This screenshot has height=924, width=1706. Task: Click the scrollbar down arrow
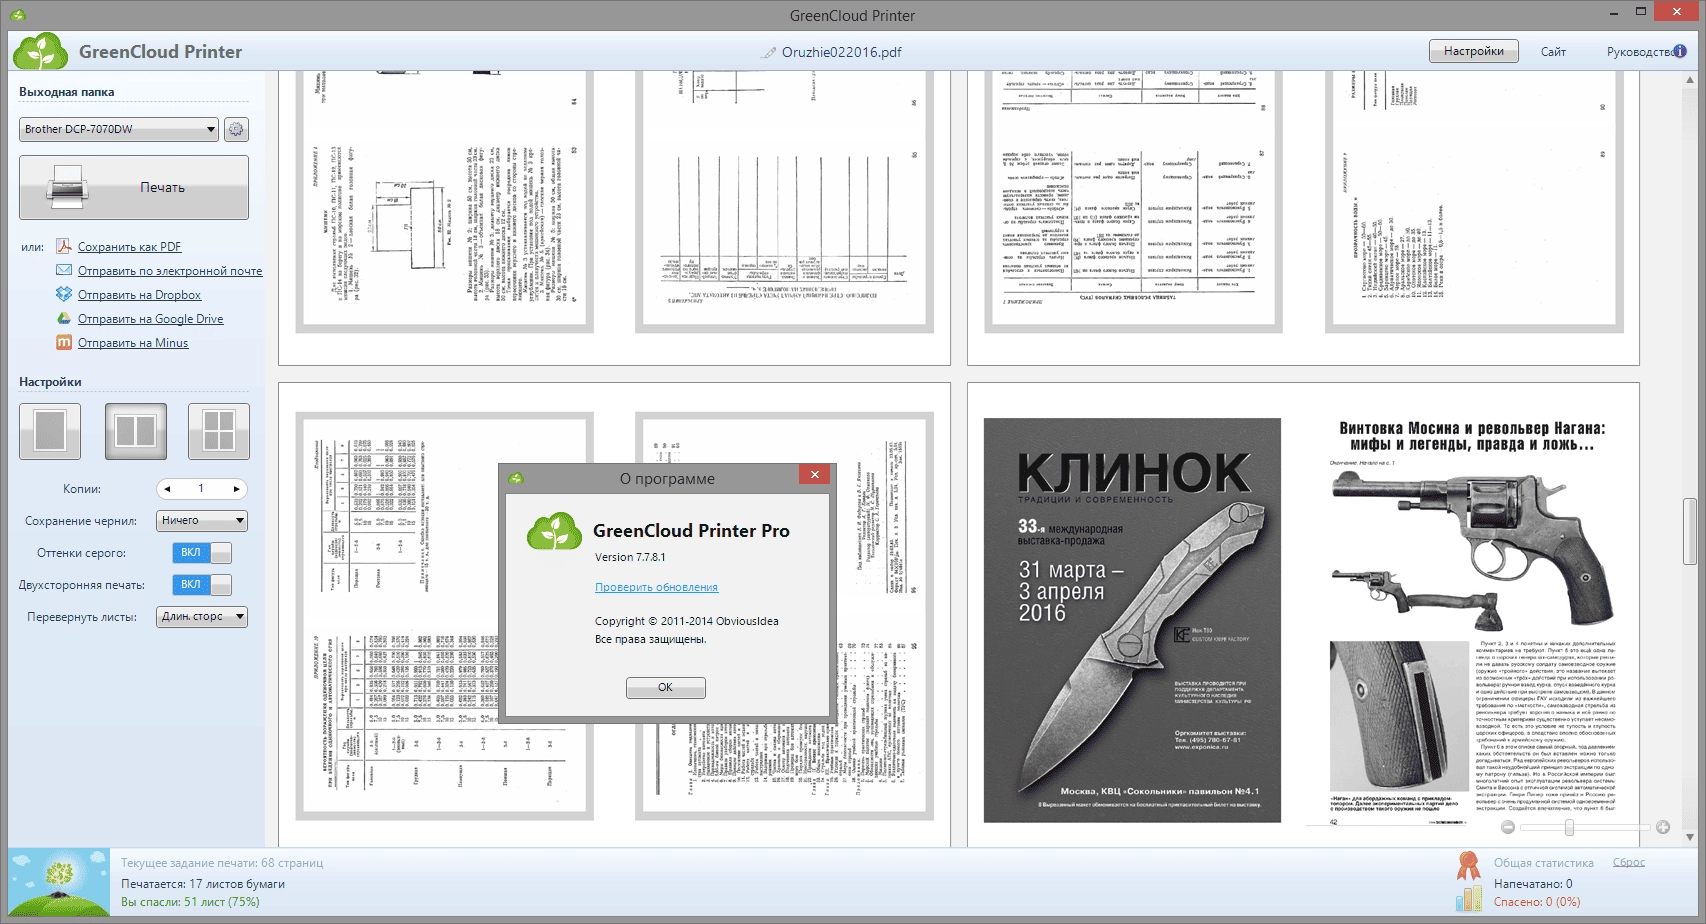(1690, 837)
